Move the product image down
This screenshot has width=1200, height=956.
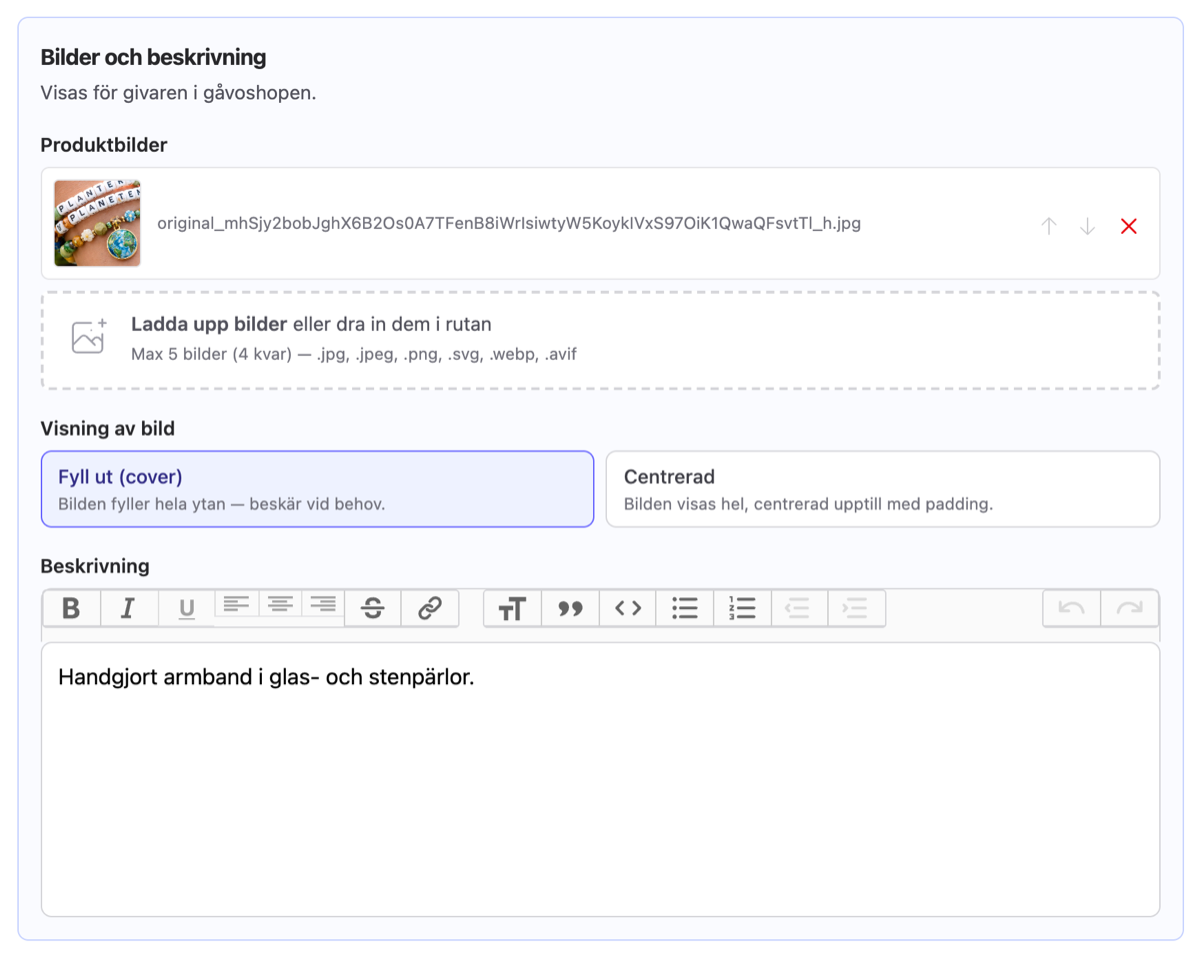click(x=1088, y=226)
